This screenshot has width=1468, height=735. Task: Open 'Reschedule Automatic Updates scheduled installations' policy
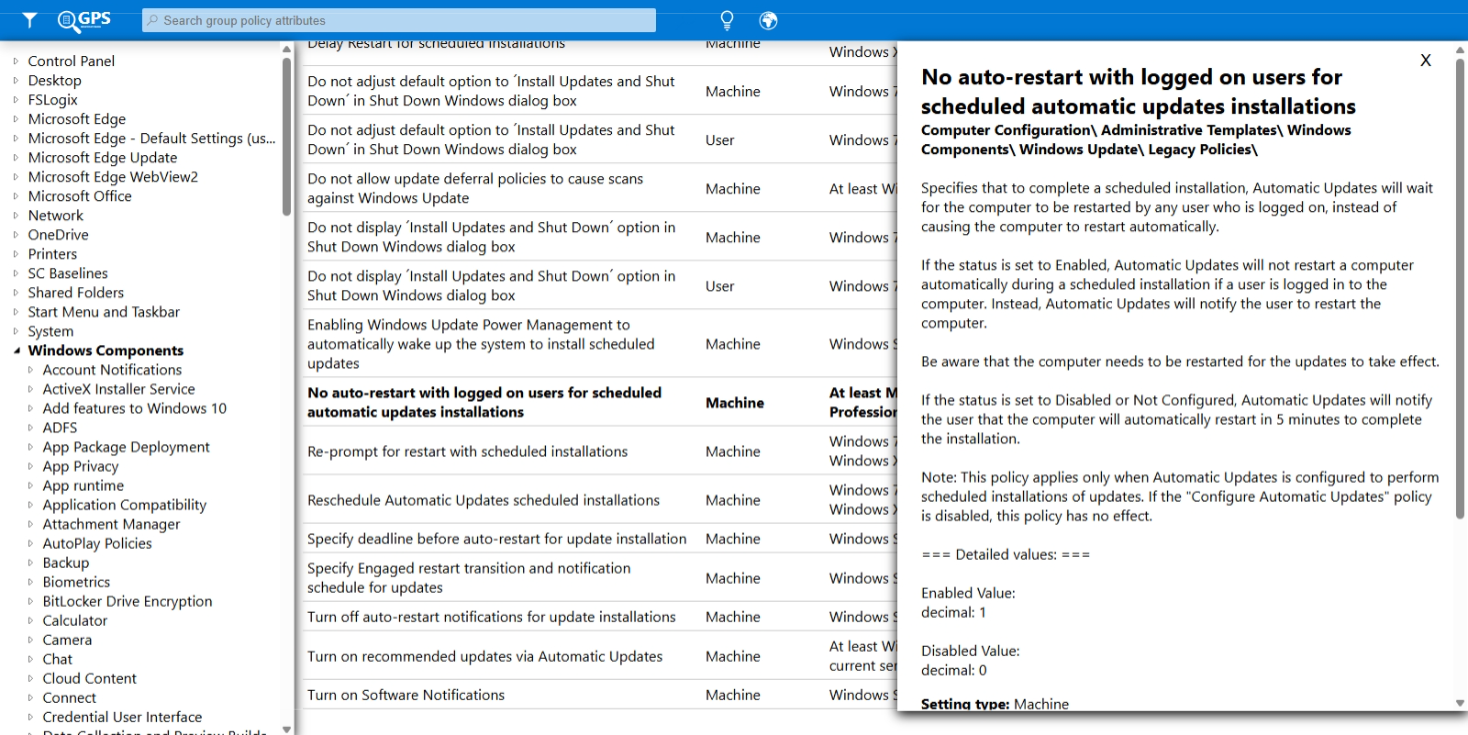point(599,500)
